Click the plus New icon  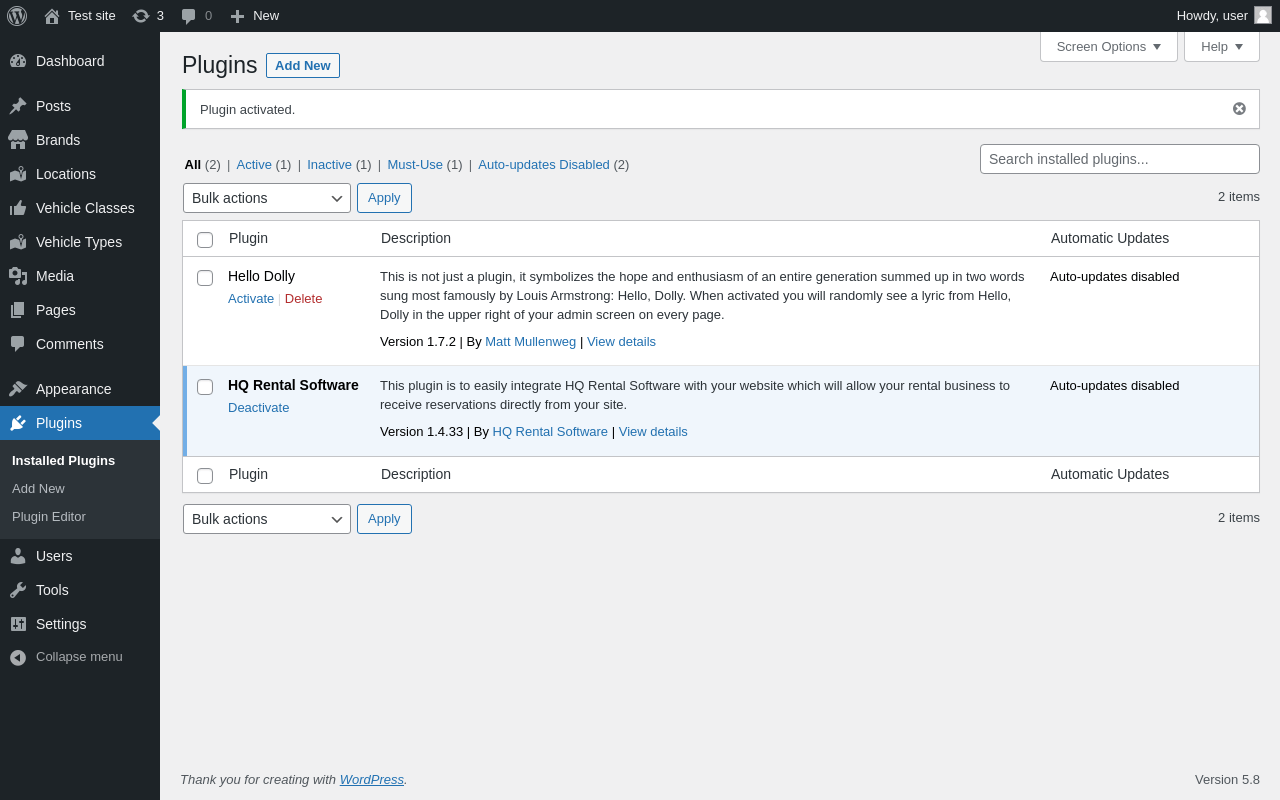[x=237, y=16]
